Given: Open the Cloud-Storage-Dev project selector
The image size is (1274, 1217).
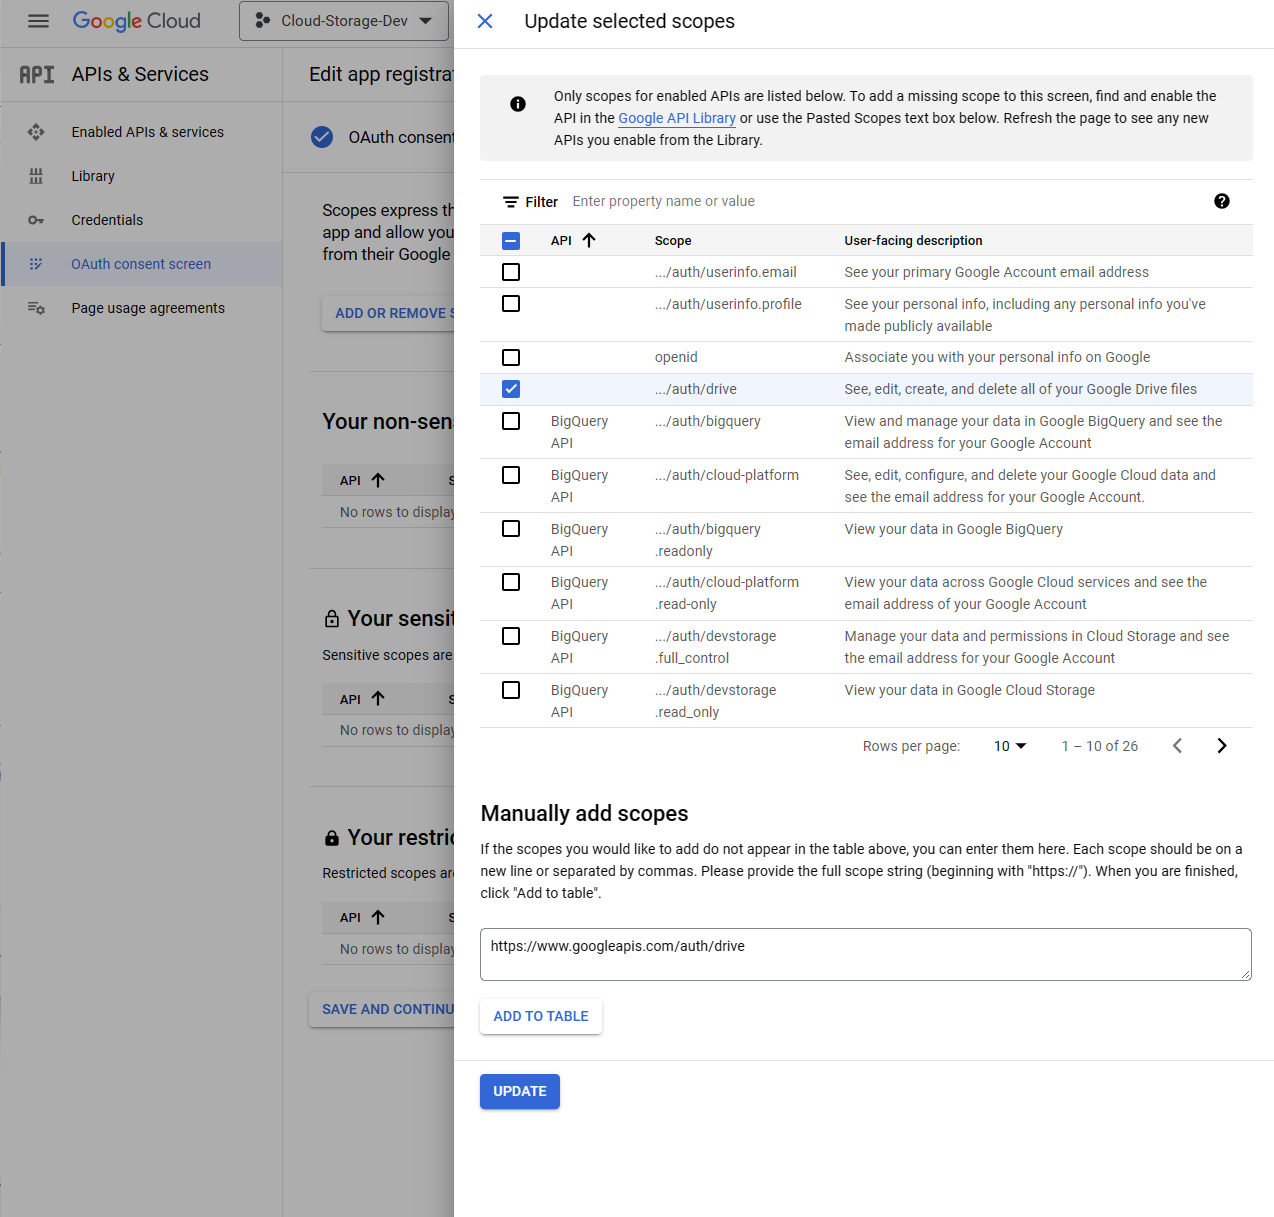Looking at the screenshot, I should 343,20.
